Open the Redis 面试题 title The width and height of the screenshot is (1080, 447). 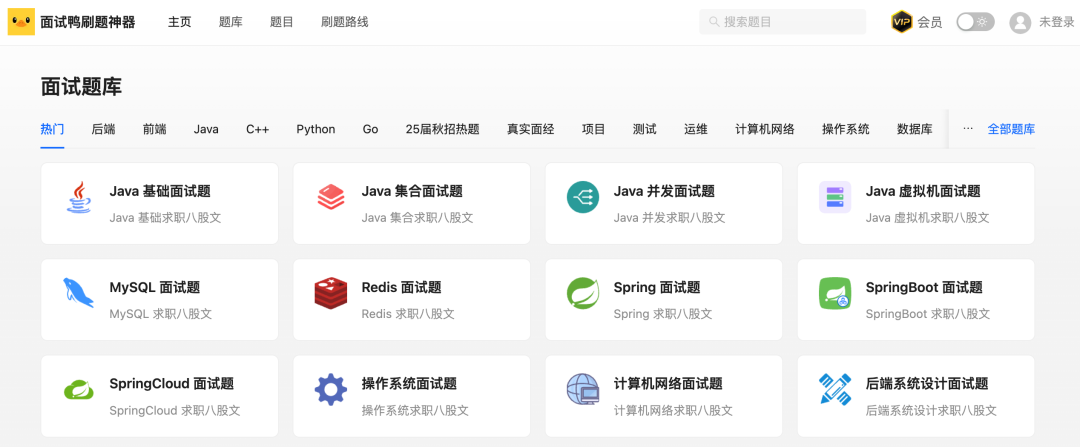pos(402,287)
